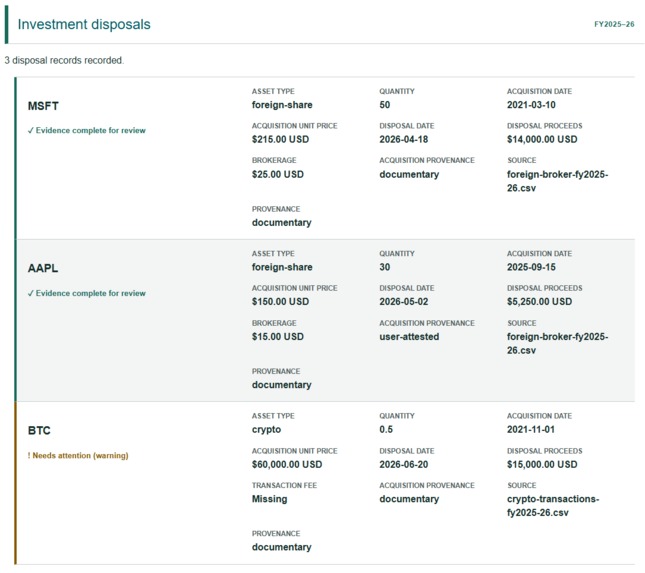Click the FY2025–26 label
Viewport: 645px width, 573px height.
tap(614, 24)
